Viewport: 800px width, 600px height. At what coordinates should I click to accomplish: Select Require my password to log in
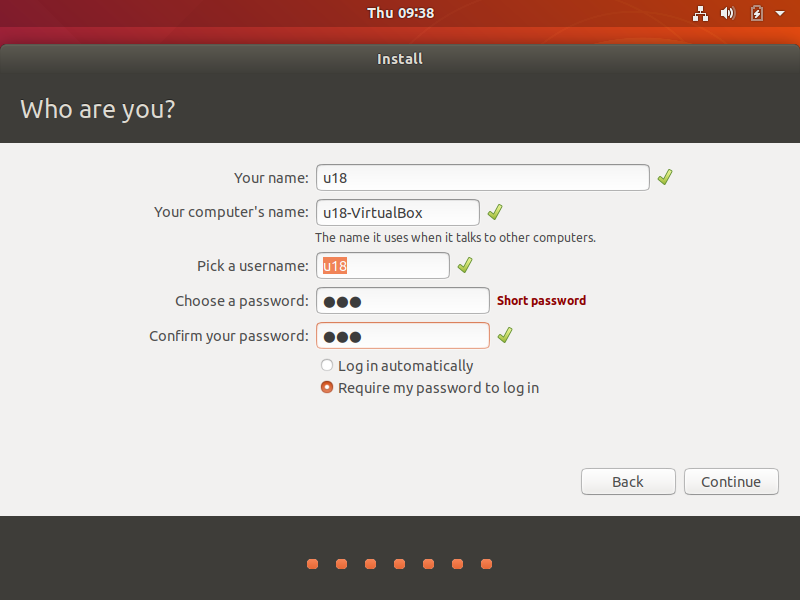tap(327, 388)
